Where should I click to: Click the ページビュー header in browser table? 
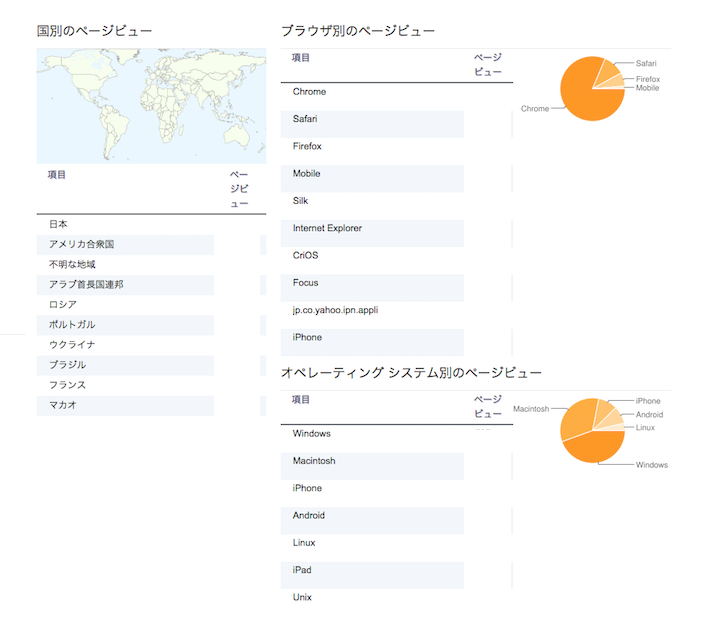pos(488,65)
